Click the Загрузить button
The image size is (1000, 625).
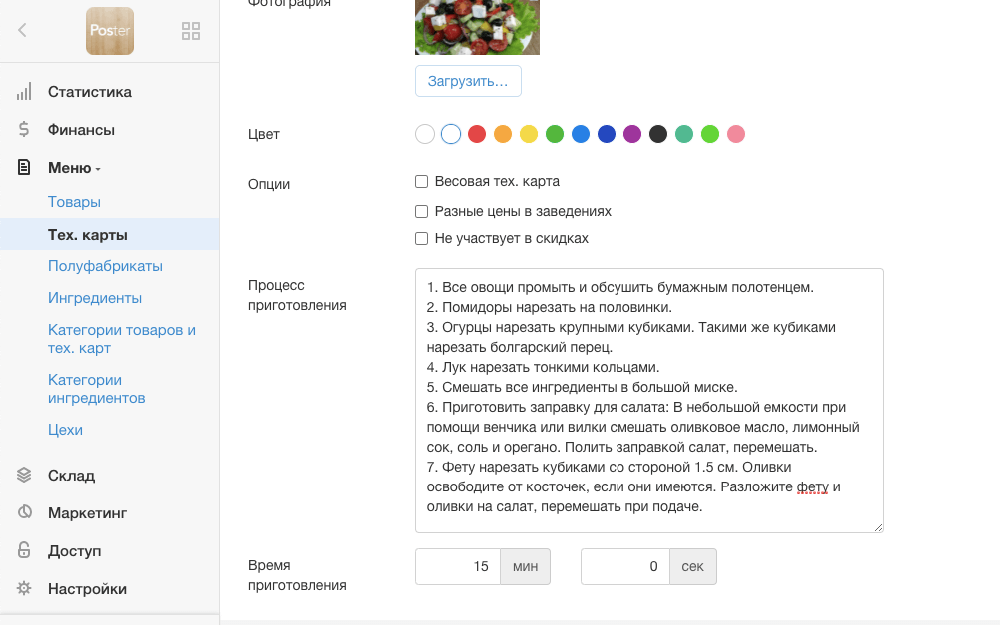468,81
